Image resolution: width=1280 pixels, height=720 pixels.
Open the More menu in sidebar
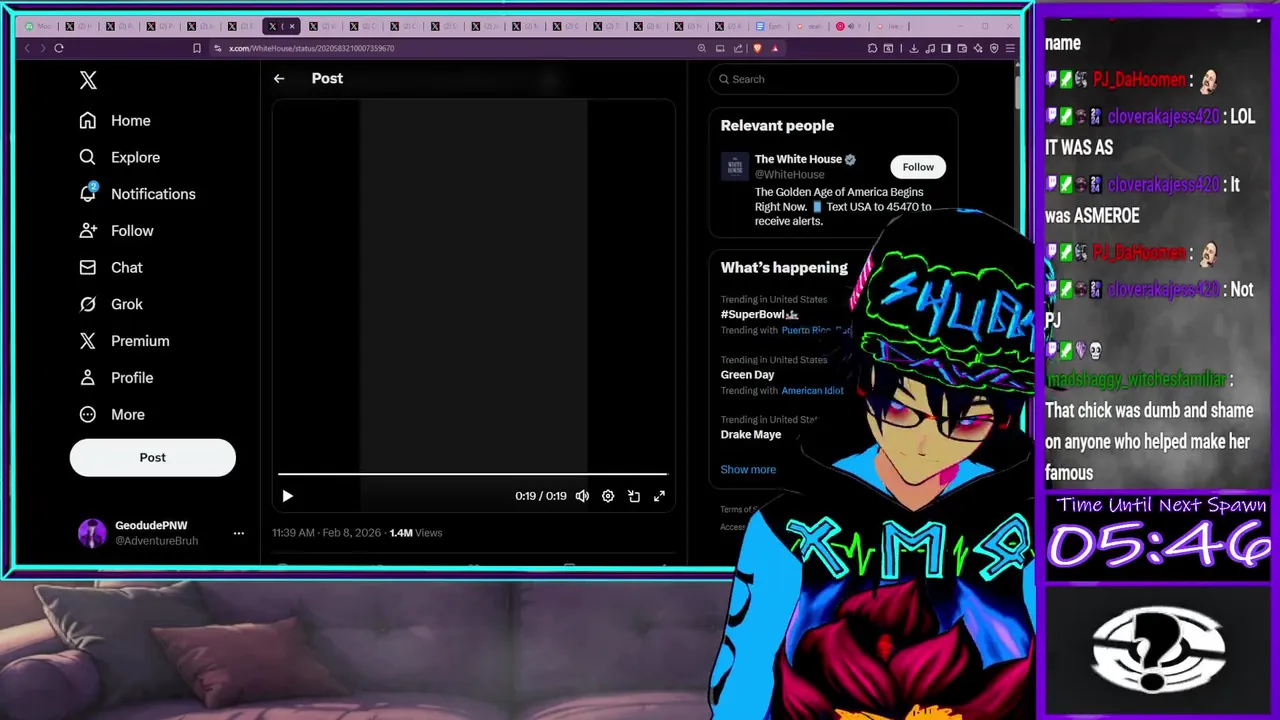point(112,415)
